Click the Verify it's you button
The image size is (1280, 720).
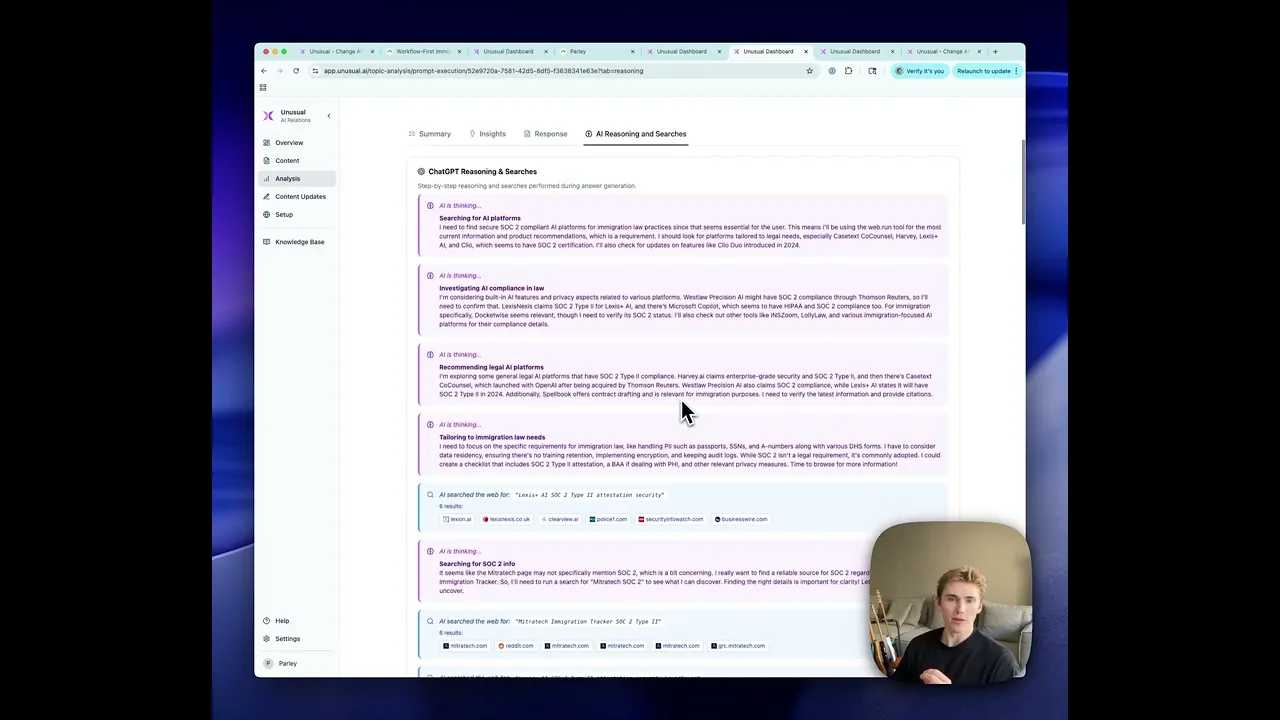tap(919, 71)
